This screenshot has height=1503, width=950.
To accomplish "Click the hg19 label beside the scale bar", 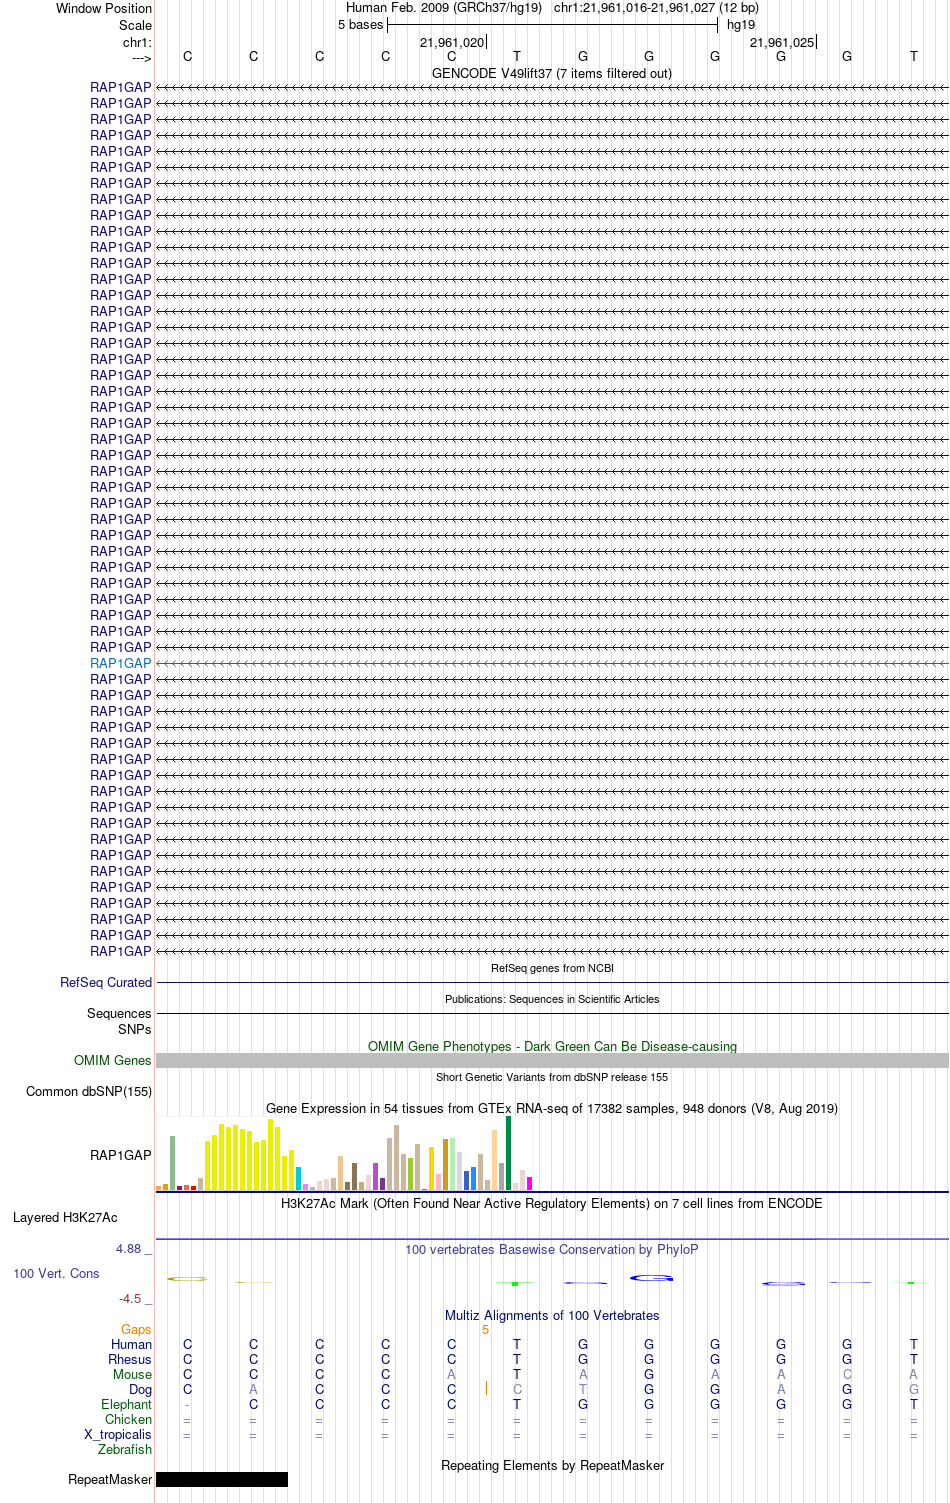I will click(741, 25).
